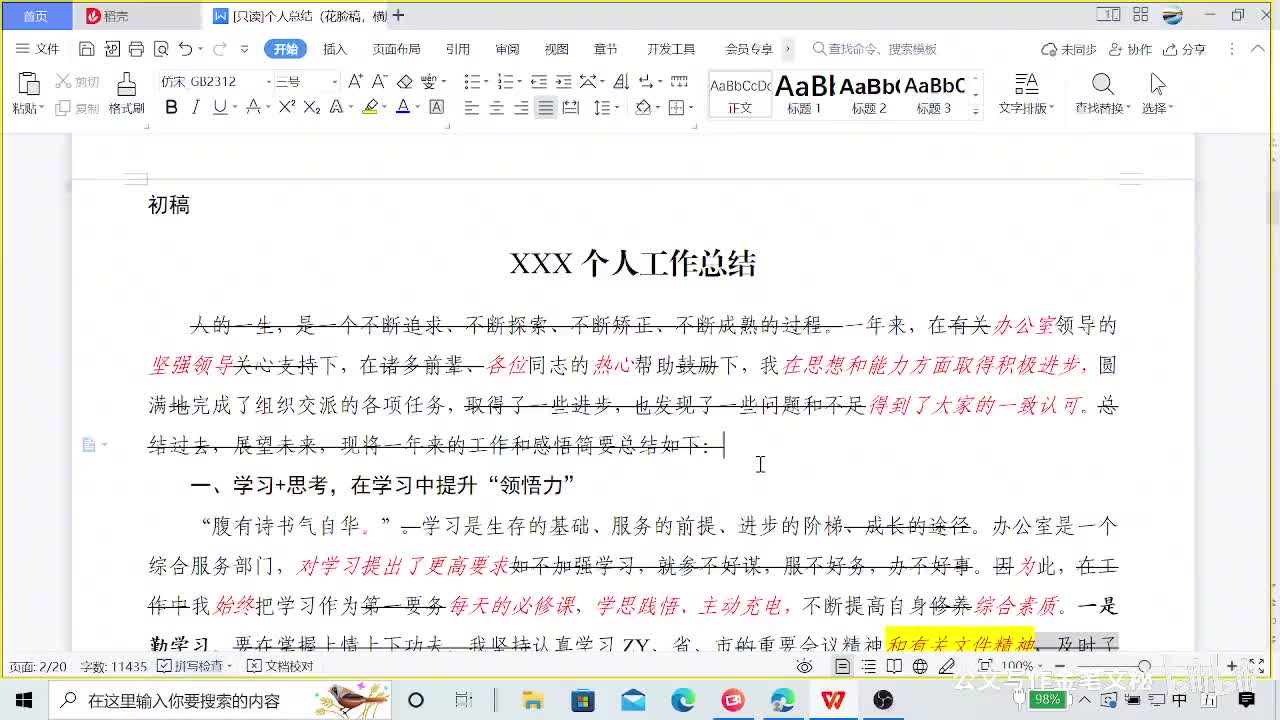Viewport: 1280px width, 720px height.
Task: Apply the blue font color button
Action: (402, 107)
